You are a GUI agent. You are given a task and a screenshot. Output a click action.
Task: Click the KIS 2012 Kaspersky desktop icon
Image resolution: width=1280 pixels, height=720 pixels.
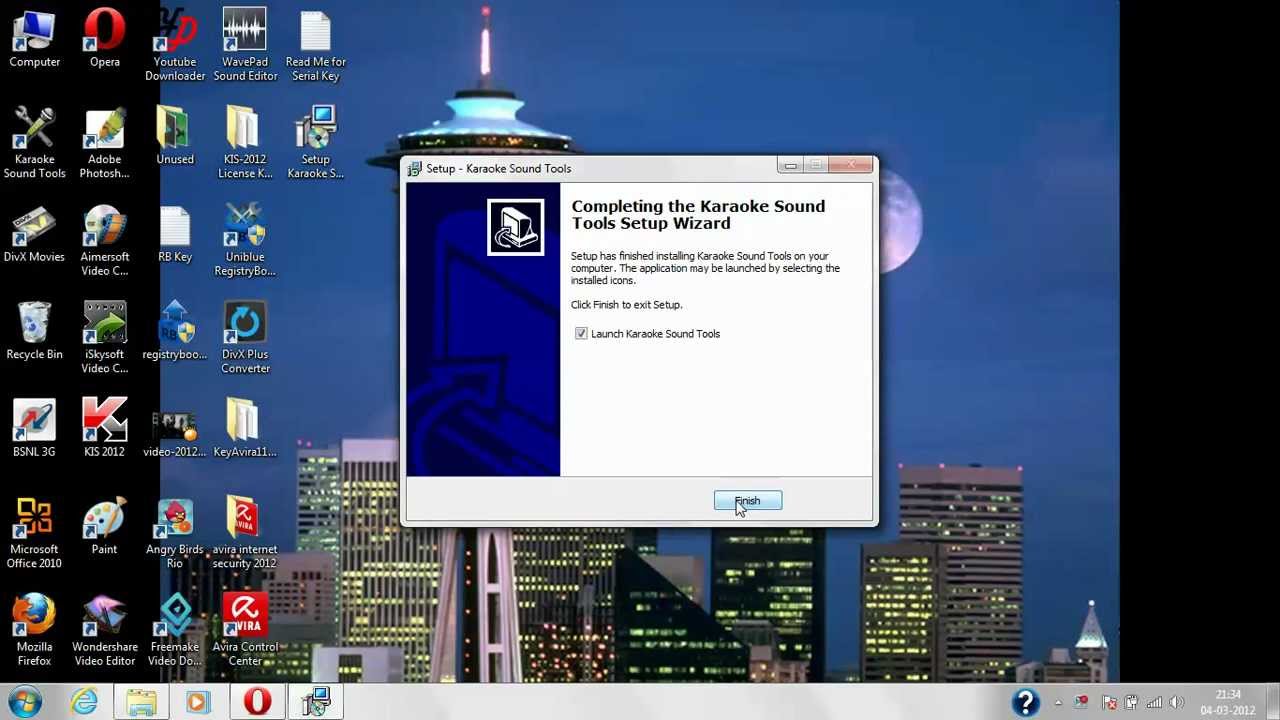pyautogui.click(x=104, y=422)
